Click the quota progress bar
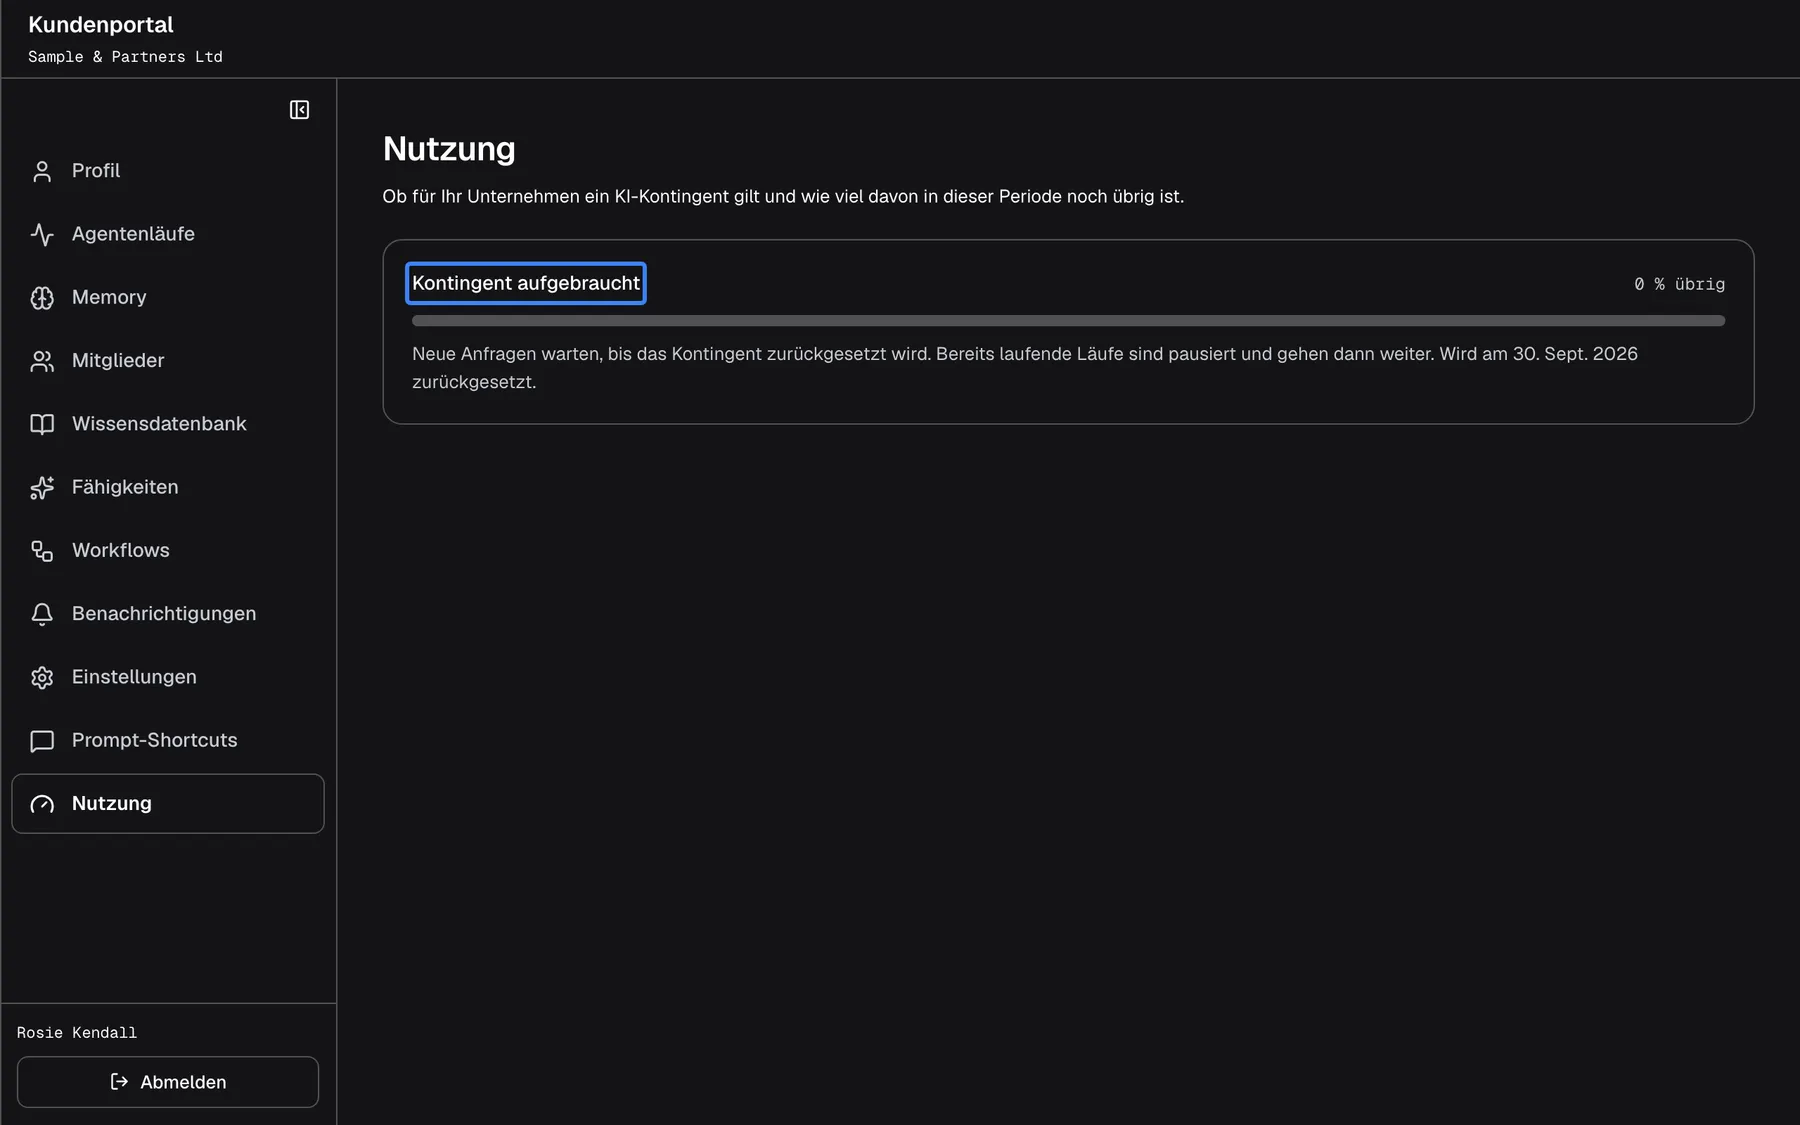1800x1125 pixels. coord(1068,321)
